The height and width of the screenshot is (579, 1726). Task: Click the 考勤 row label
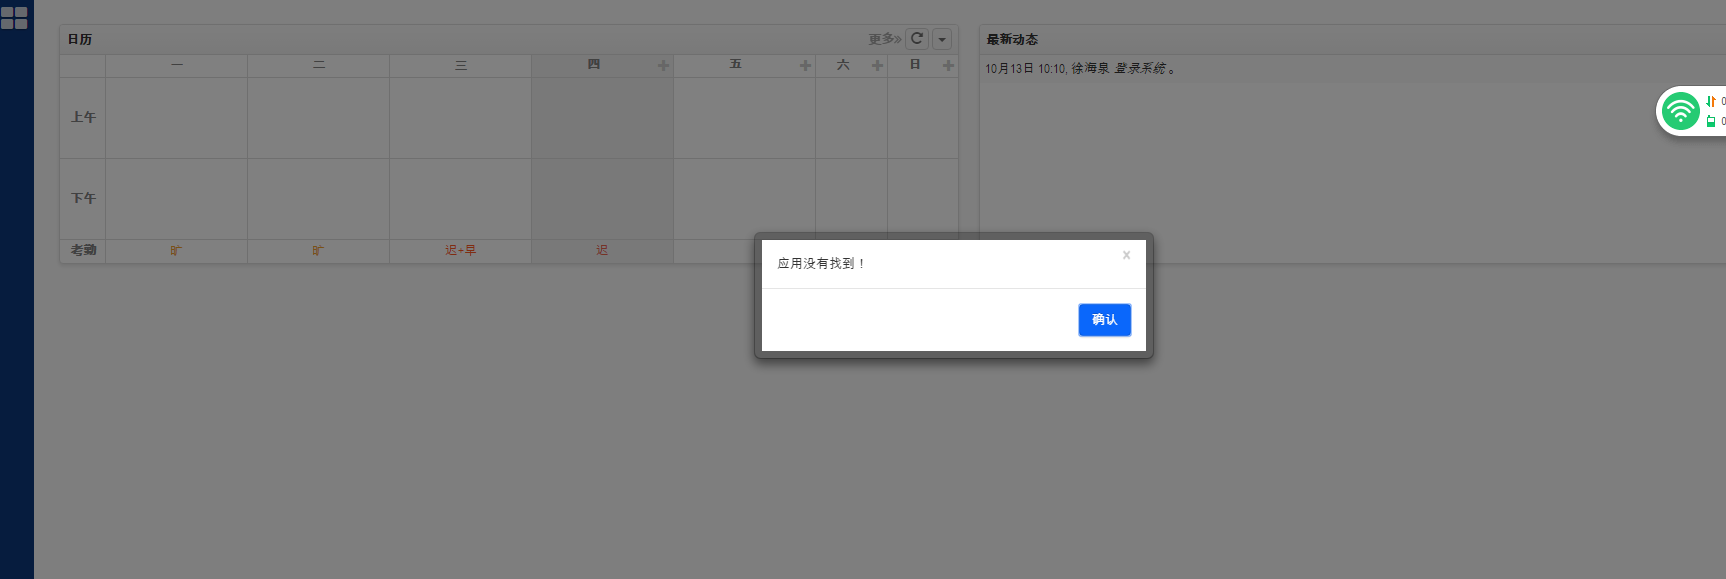pos(83,250)
